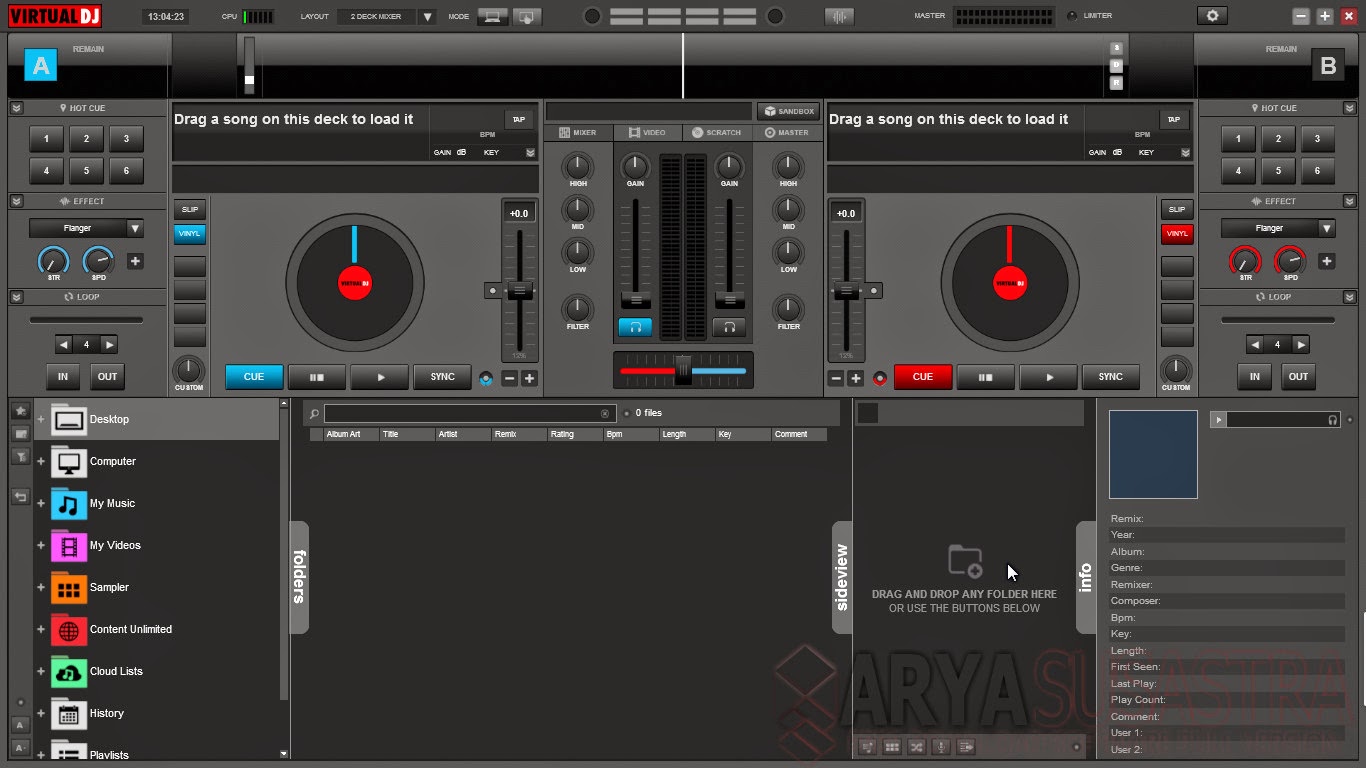Click the Desktop folder icon
Image resolution: width=1366 pixels, height=768 pixels.
69,419
